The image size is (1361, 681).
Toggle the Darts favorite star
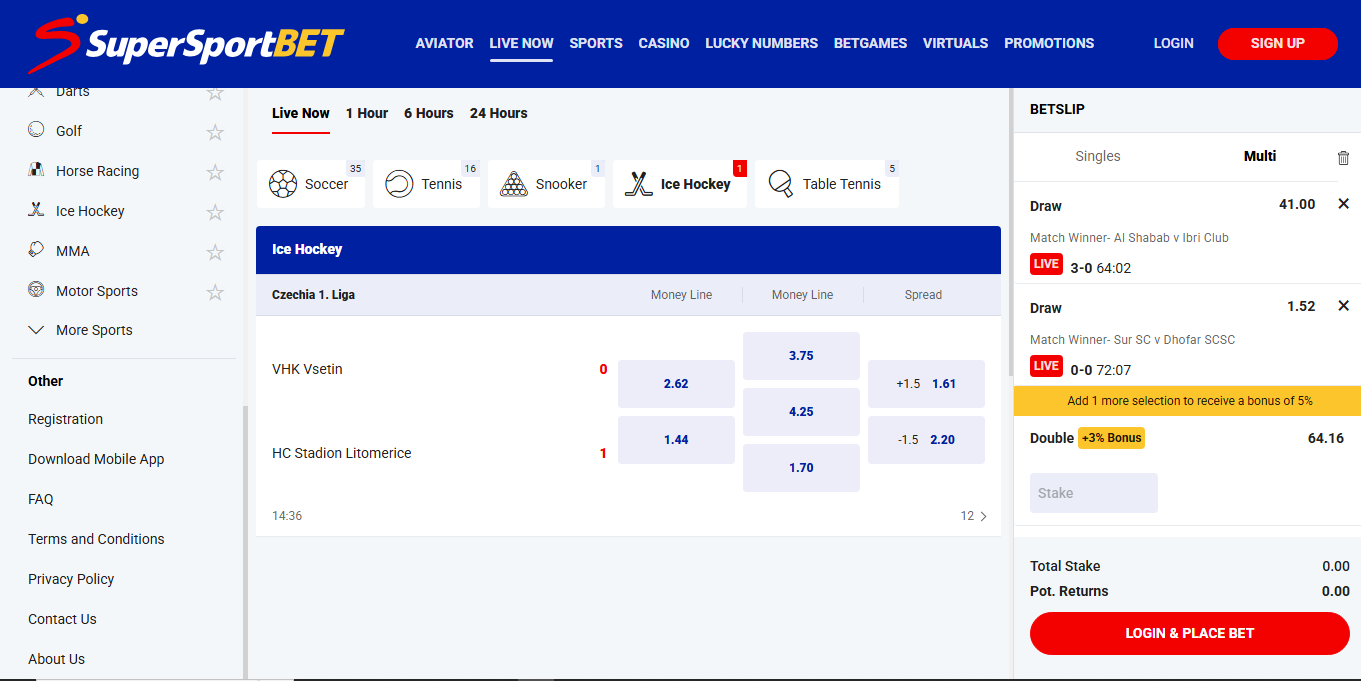[215, 91]
